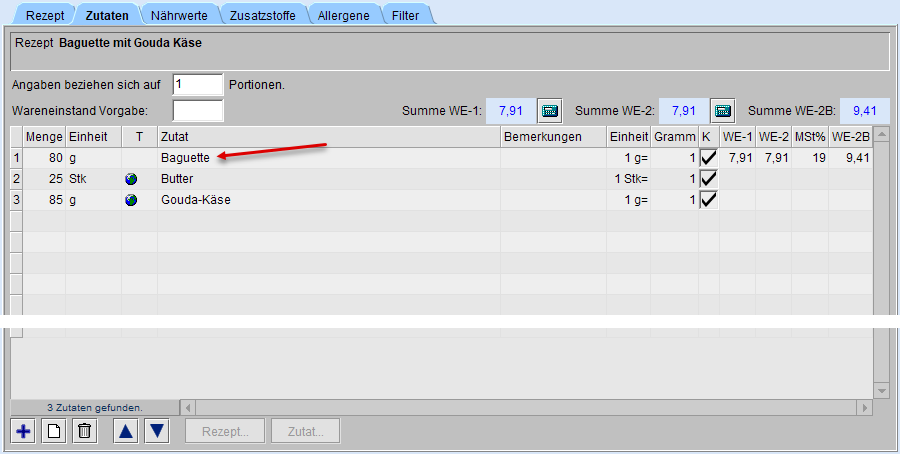The width and height of the screenshot is (900, 455).
Task: Click the new blank page icon
Action: (x=54, y=431)
